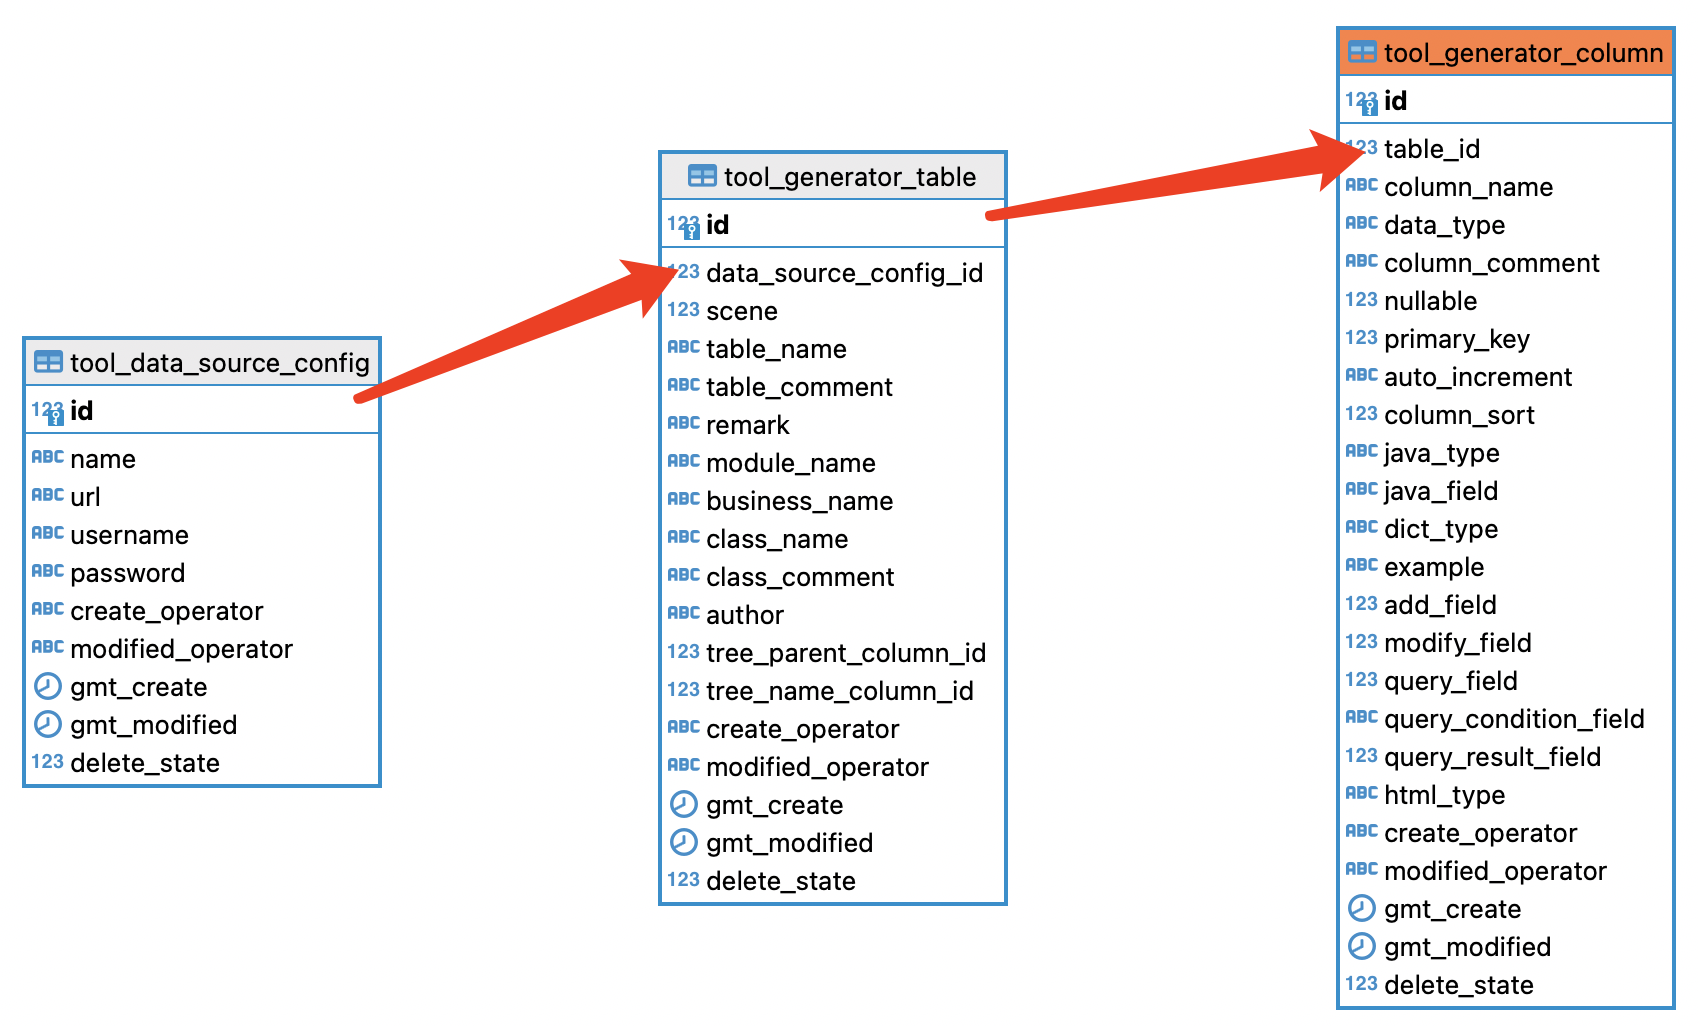Select the class_name column
This screenshot has width=1698, height=1026.
pos(778,539)
